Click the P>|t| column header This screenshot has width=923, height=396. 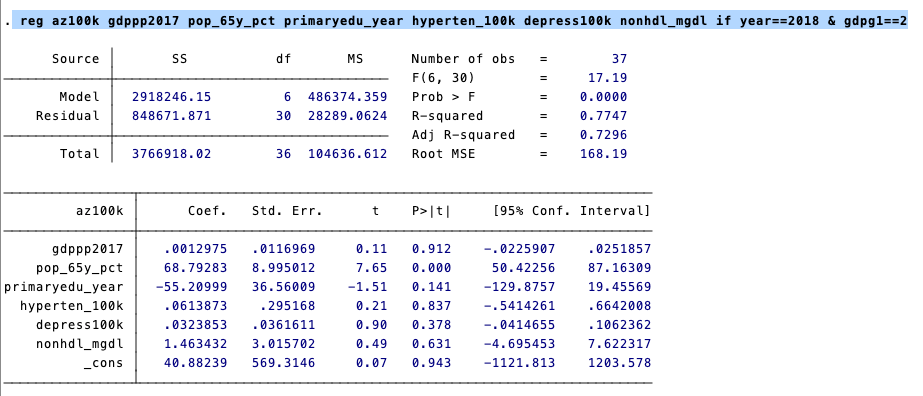click(431, 211)
